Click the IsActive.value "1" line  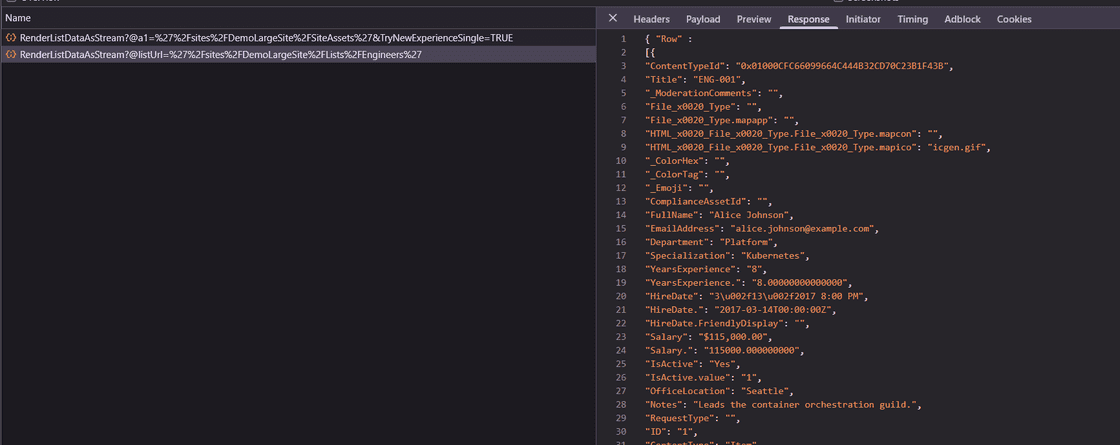[x=703, y=378]
